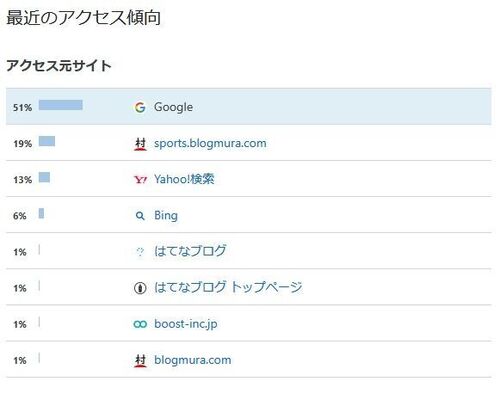
Task: Click the Bing magnifier icon
Action: click(140, 216)
